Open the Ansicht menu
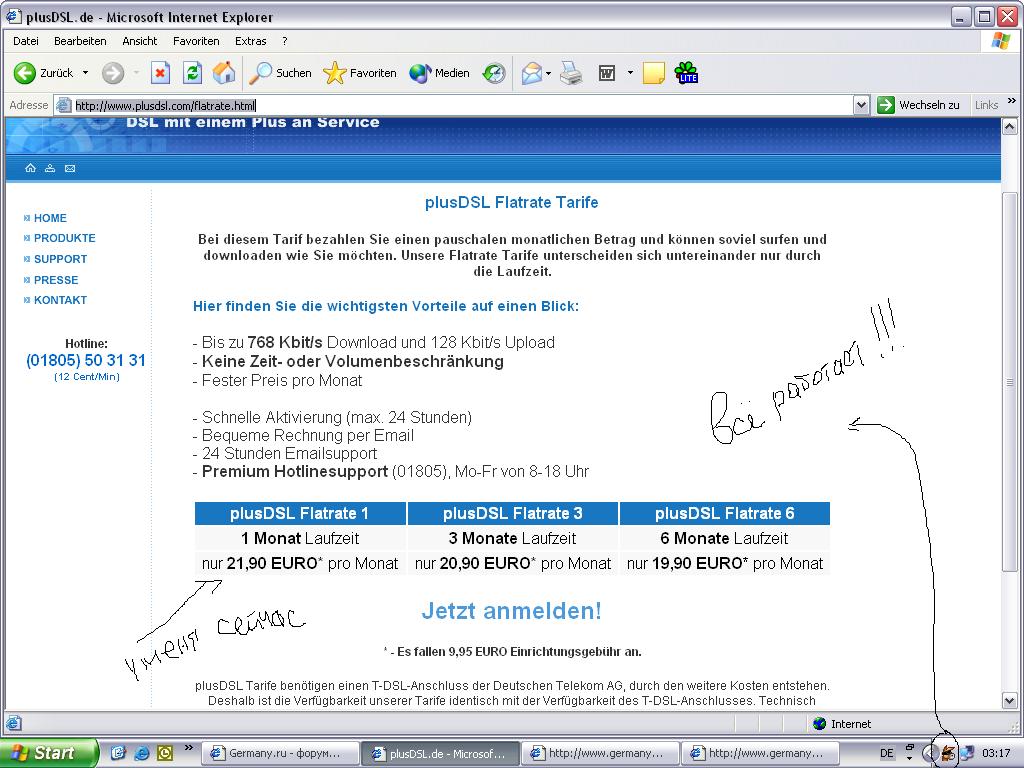The width and height of the screenshot is (1024, 768). [x=140, y=41]
